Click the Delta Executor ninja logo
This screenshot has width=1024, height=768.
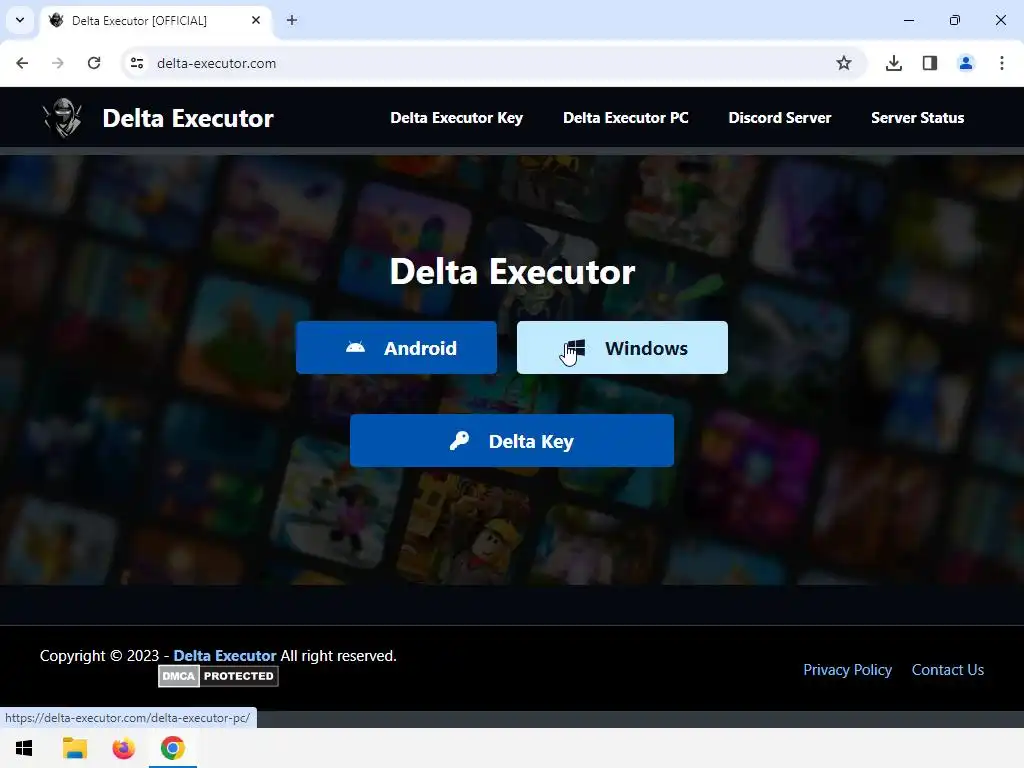pos(63,118)
